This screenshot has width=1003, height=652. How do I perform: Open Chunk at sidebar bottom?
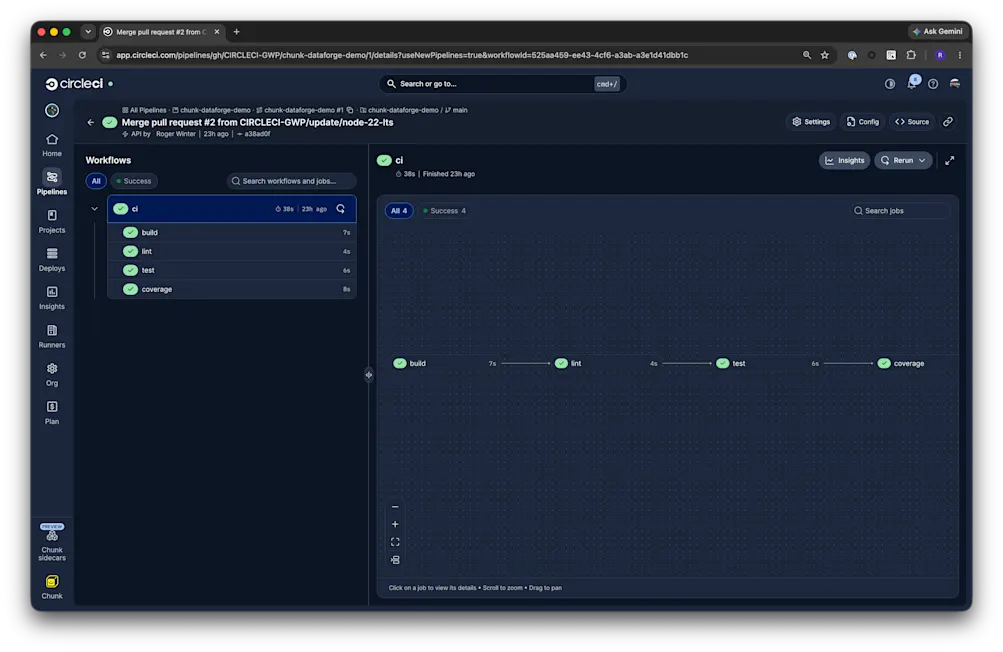click(x=52, y=587)
